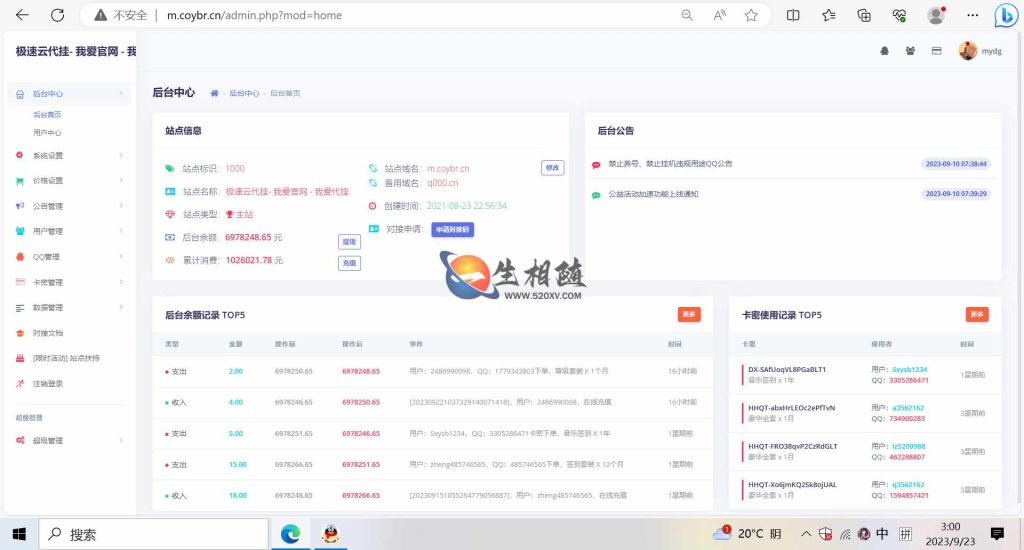The image size is (1024, 550).
Task: Open announcement 公益活动加速功能上线通知
Action: [x=653, y=194]
